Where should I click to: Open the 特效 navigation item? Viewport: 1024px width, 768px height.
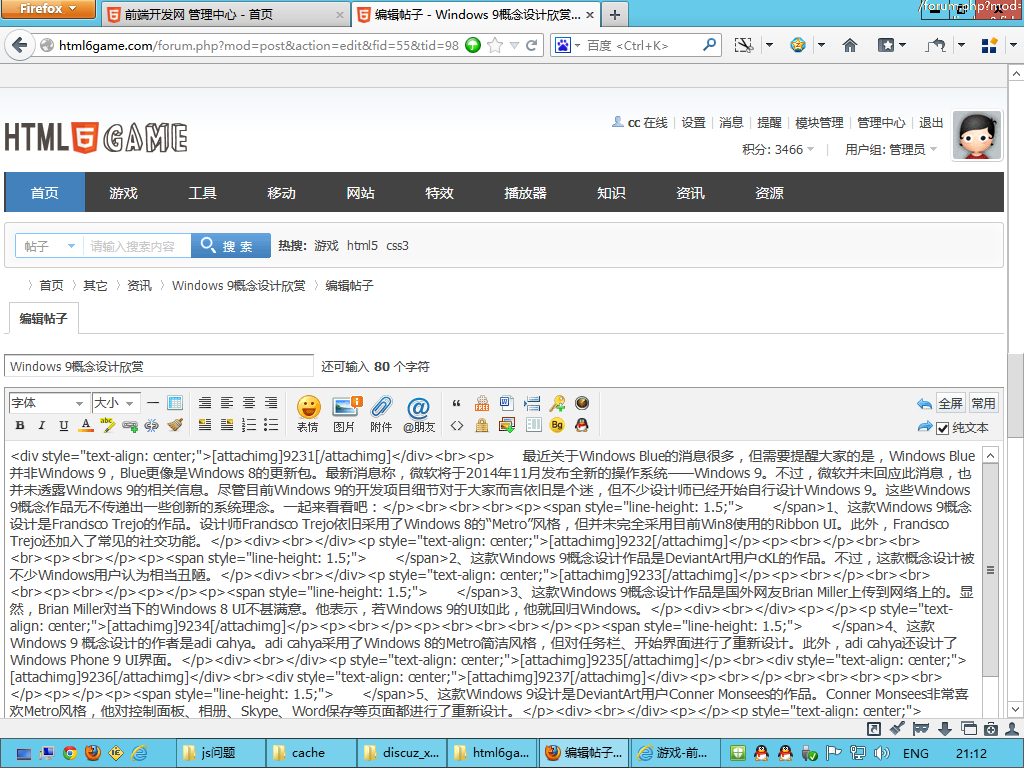pyautogui.click(x=440, y=193)
